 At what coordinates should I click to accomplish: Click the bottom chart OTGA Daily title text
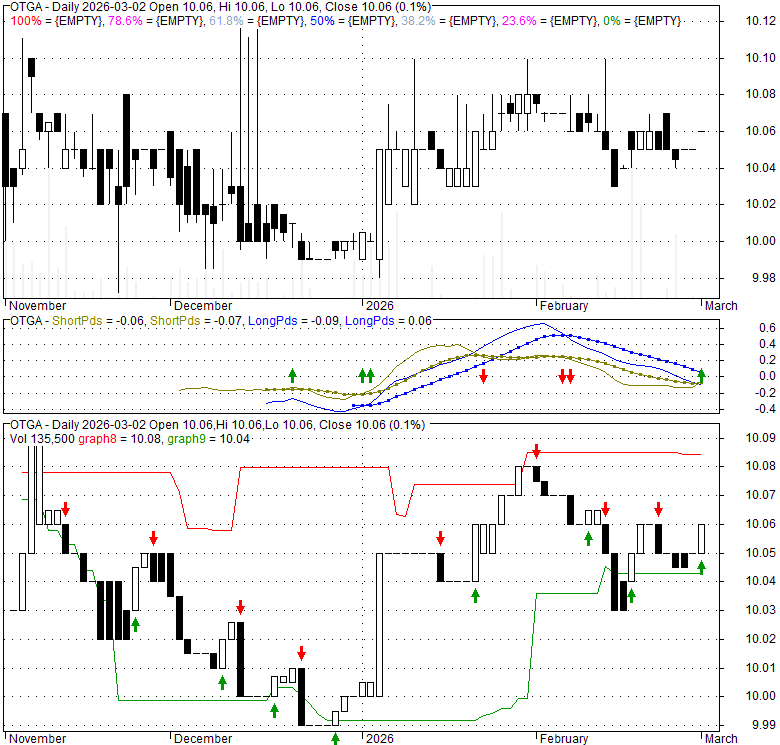tap(217, 425)
